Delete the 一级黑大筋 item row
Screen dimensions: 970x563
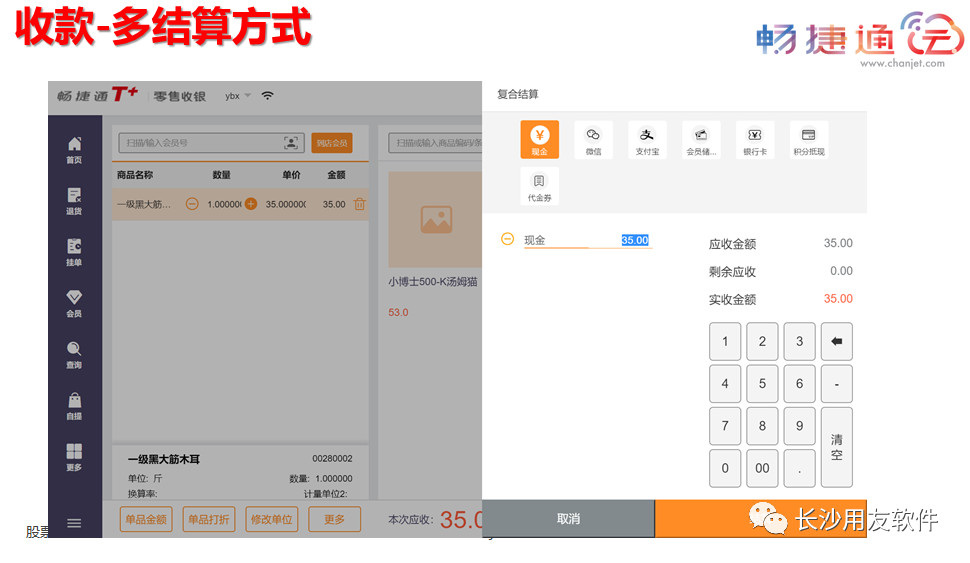click(x=359, y=204)
